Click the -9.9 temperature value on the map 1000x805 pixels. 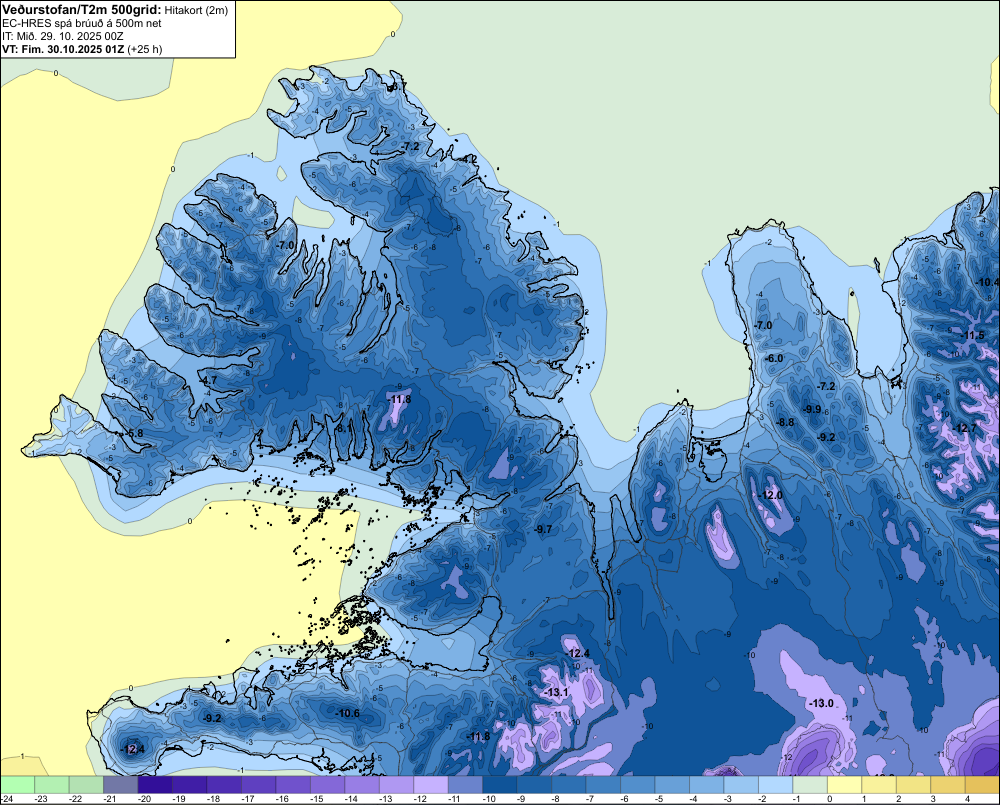click(x=812, y=410)
